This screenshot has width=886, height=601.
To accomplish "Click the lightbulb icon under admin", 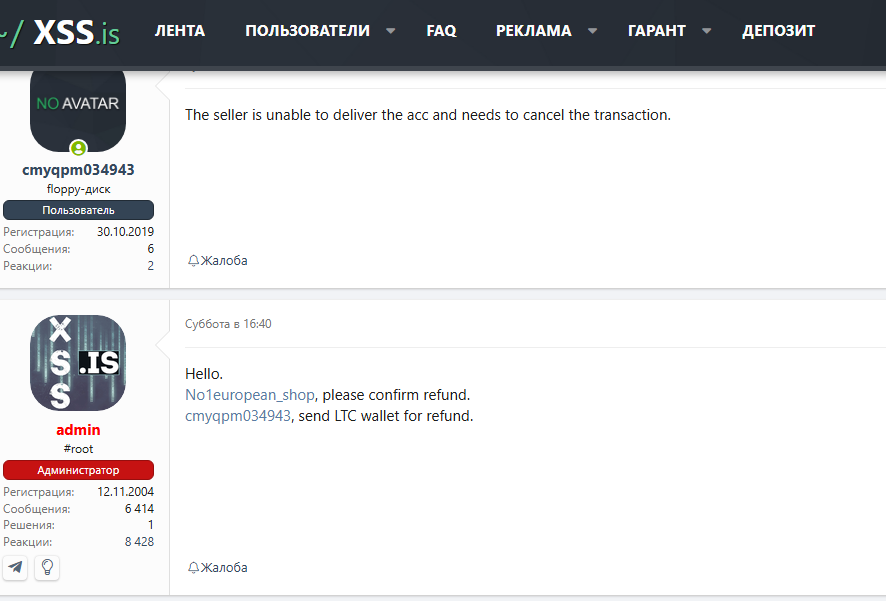I will point(46,568).
